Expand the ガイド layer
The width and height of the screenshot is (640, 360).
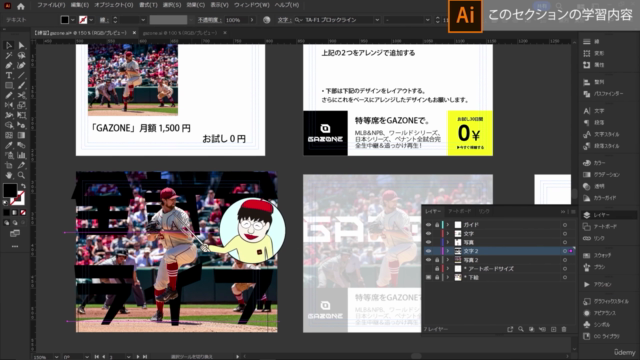tap(448, 225)
